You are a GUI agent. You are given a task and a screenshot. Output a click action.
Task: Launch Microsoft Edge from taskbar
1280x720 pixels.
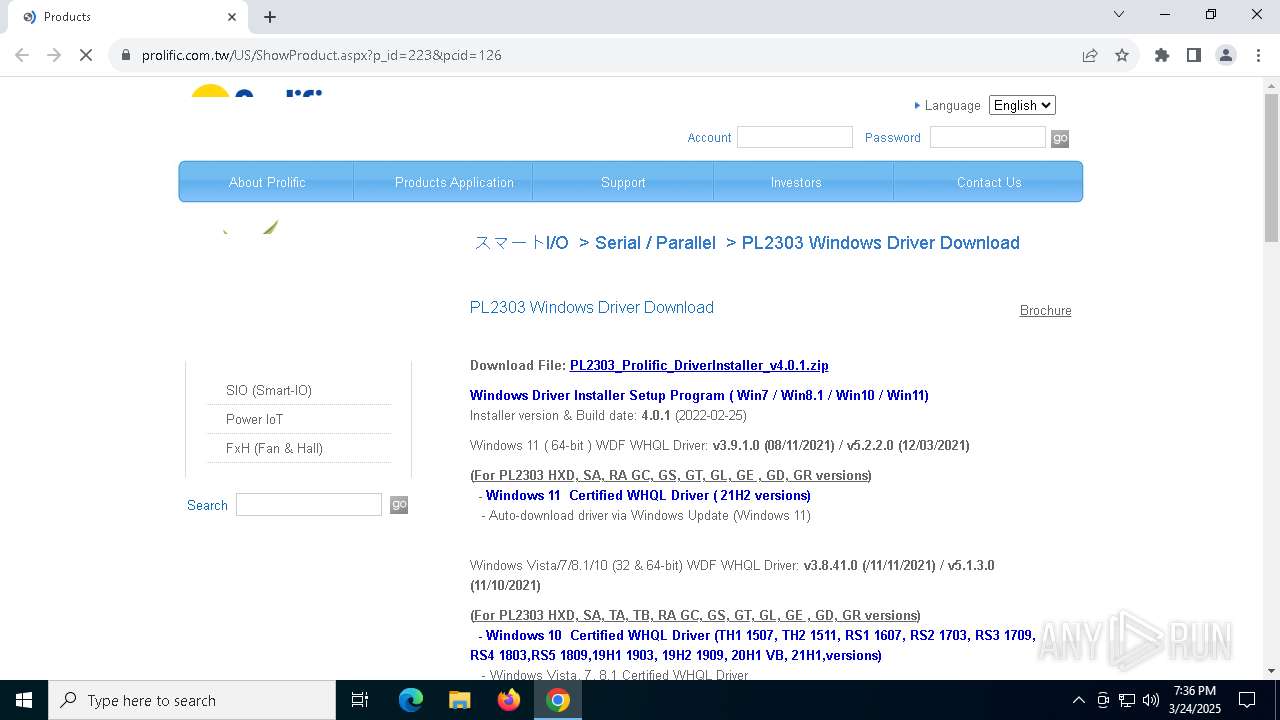point(411,700)
